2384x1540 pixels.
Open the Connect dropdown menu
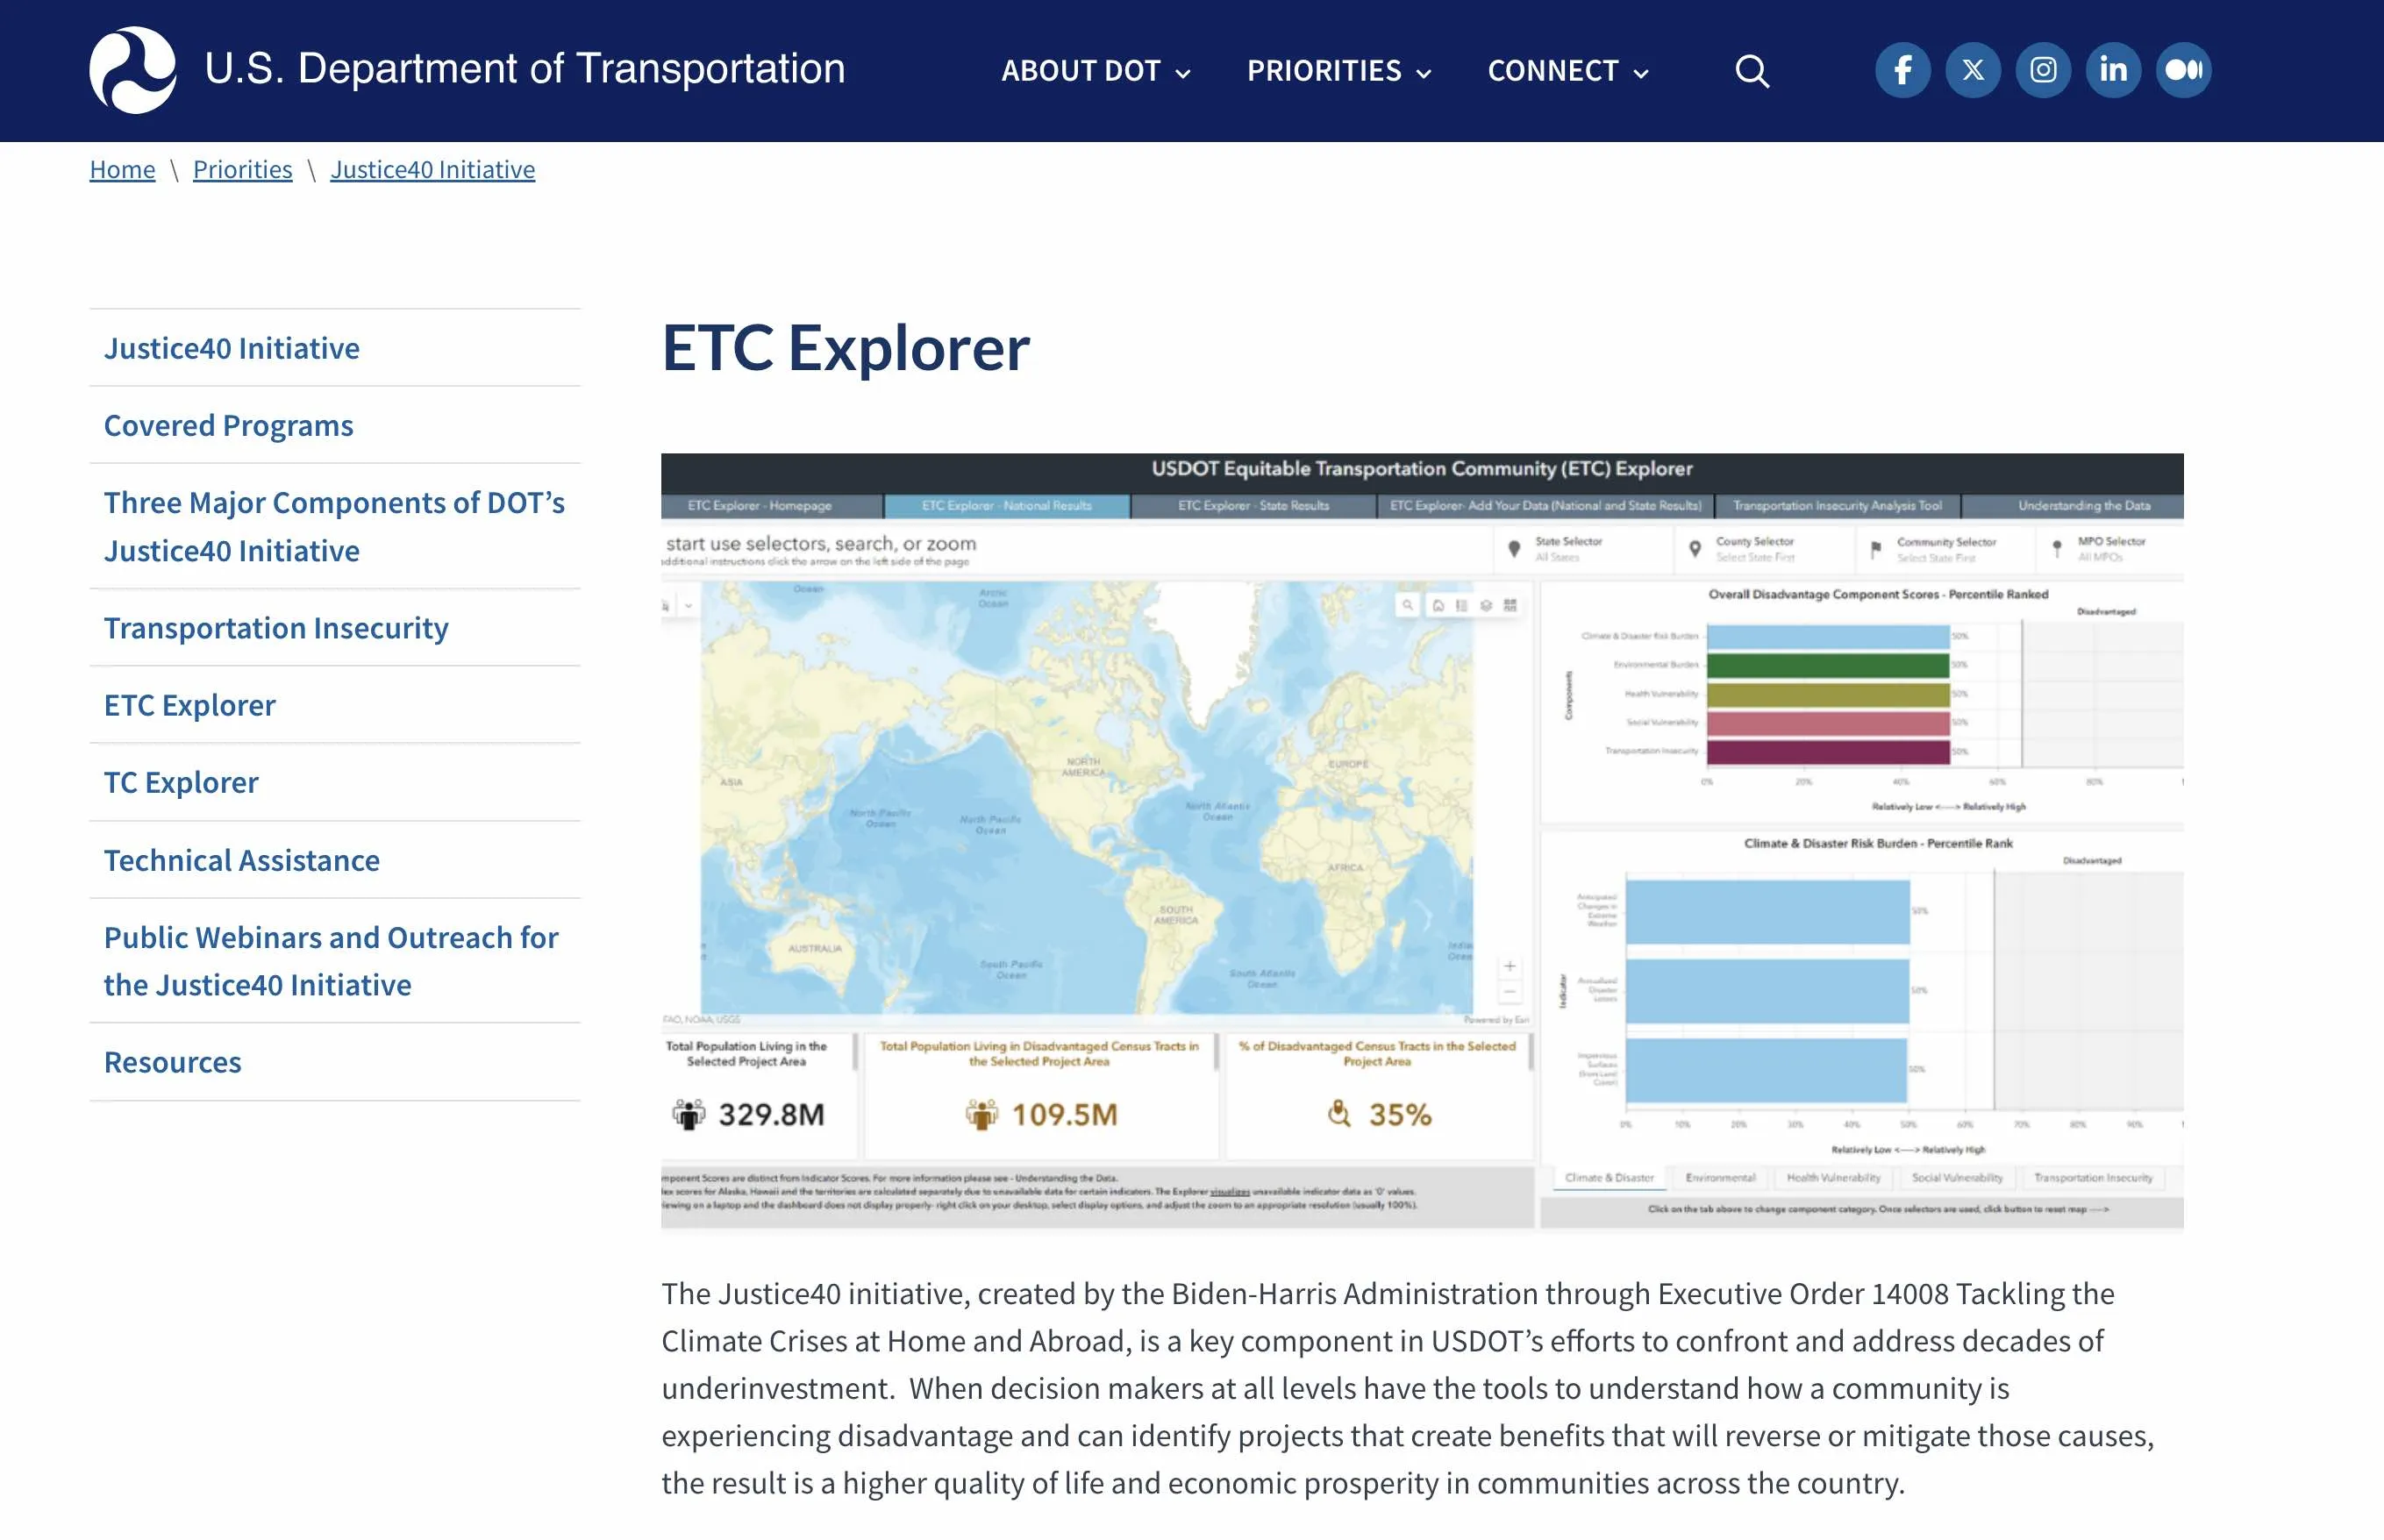(x=1567, y=71)
